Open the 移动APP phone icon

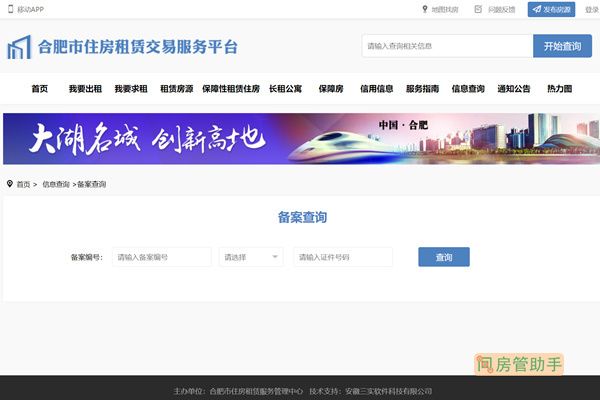(11, 9)
